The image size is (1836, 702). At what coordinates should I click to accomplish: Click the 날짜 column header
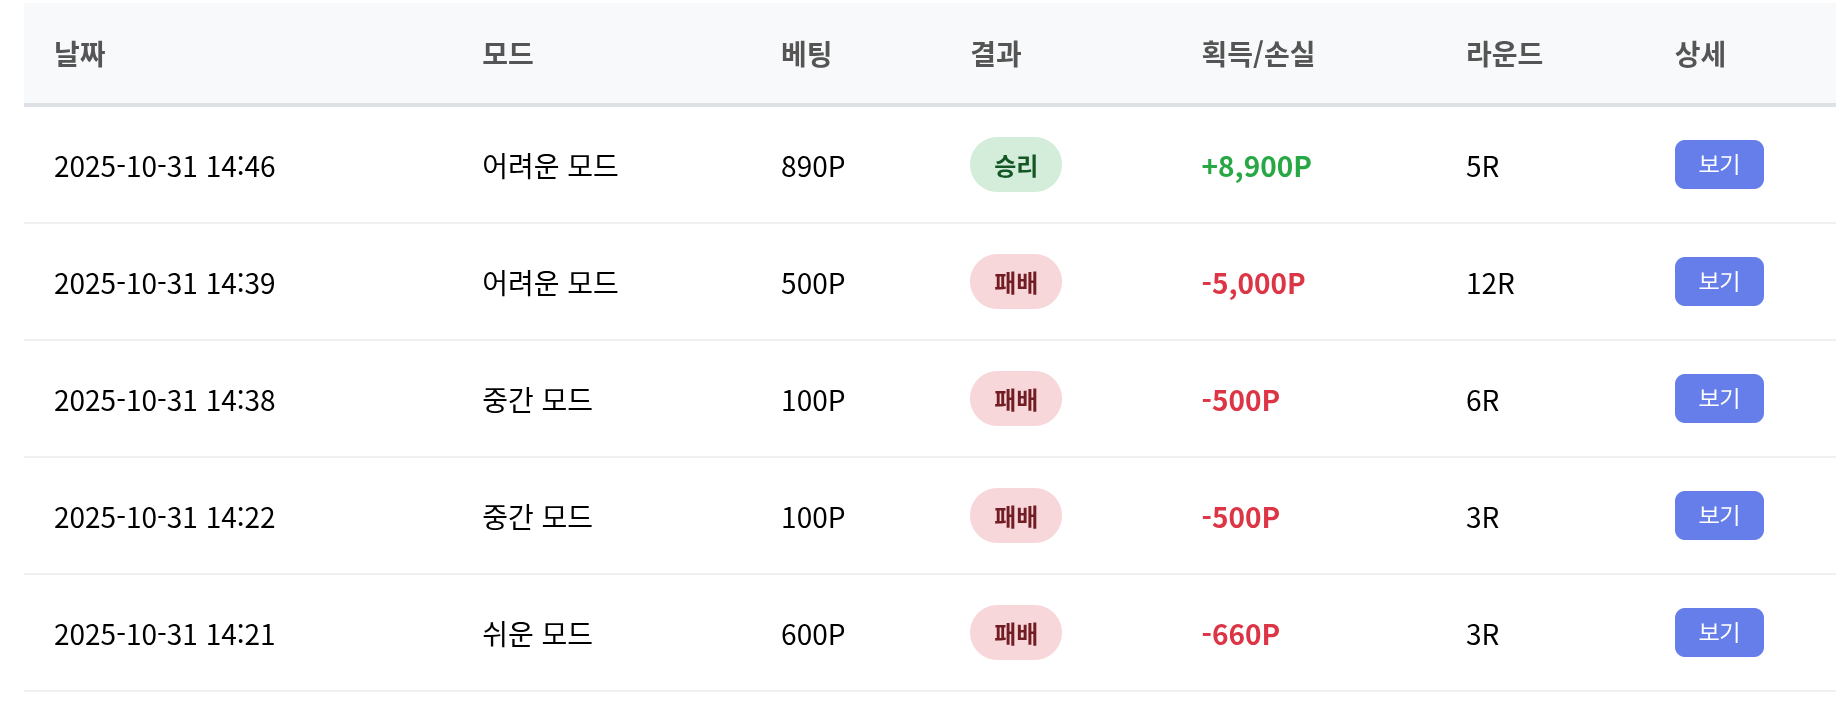point(80,54)
